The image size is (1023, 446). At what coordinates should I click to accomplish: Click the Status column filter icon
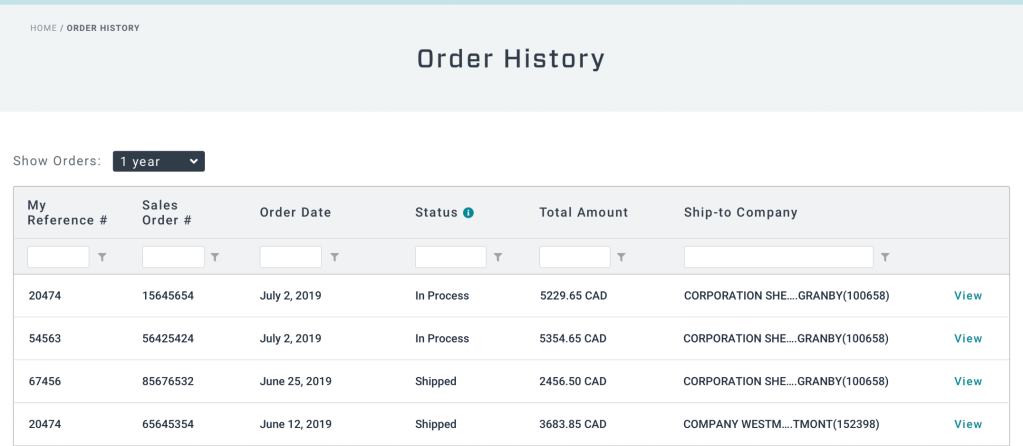pyautogui.click(x=498, y=257)
